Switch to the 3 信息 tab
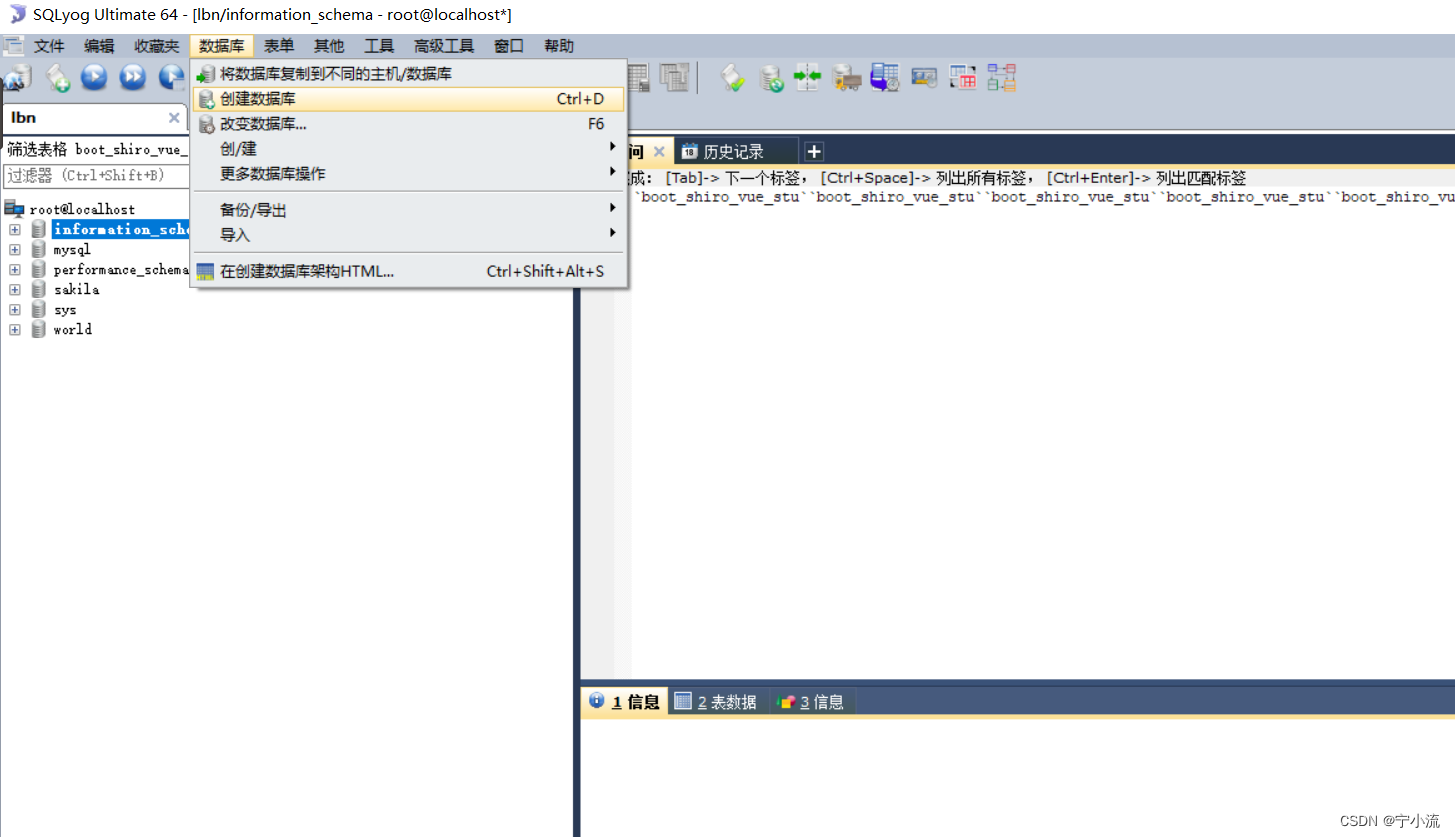The image size is (1455, 837). [x=811, y=702]
